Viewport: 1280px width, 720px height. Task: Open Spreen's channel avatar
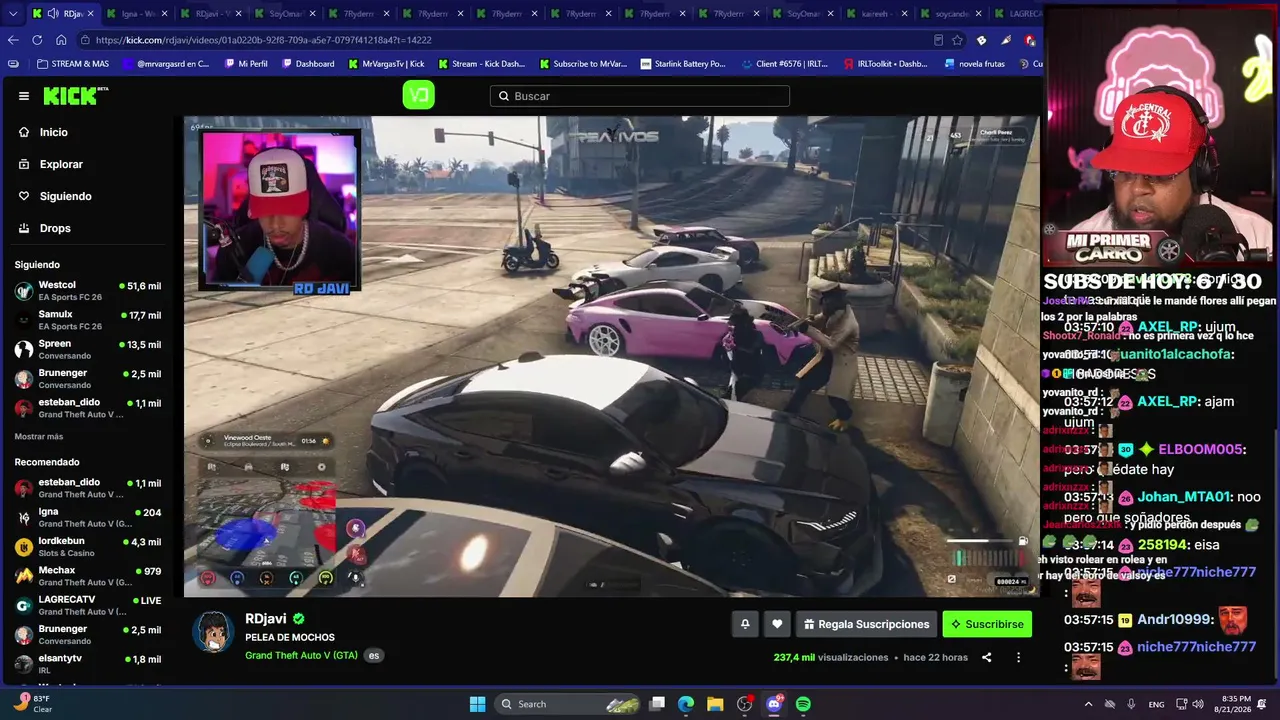pyautogui.click(x=24, y=350)
